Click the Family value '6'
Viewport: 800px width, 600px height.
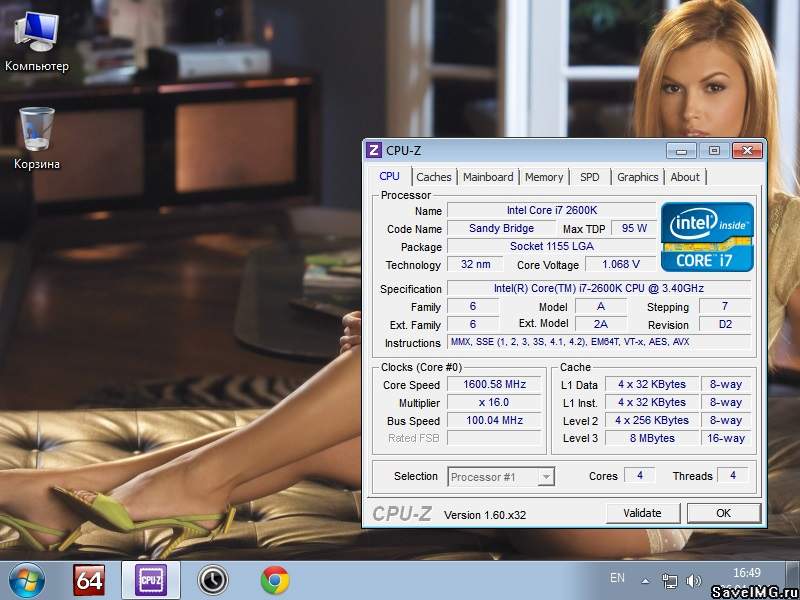click(x=473, y=306)
